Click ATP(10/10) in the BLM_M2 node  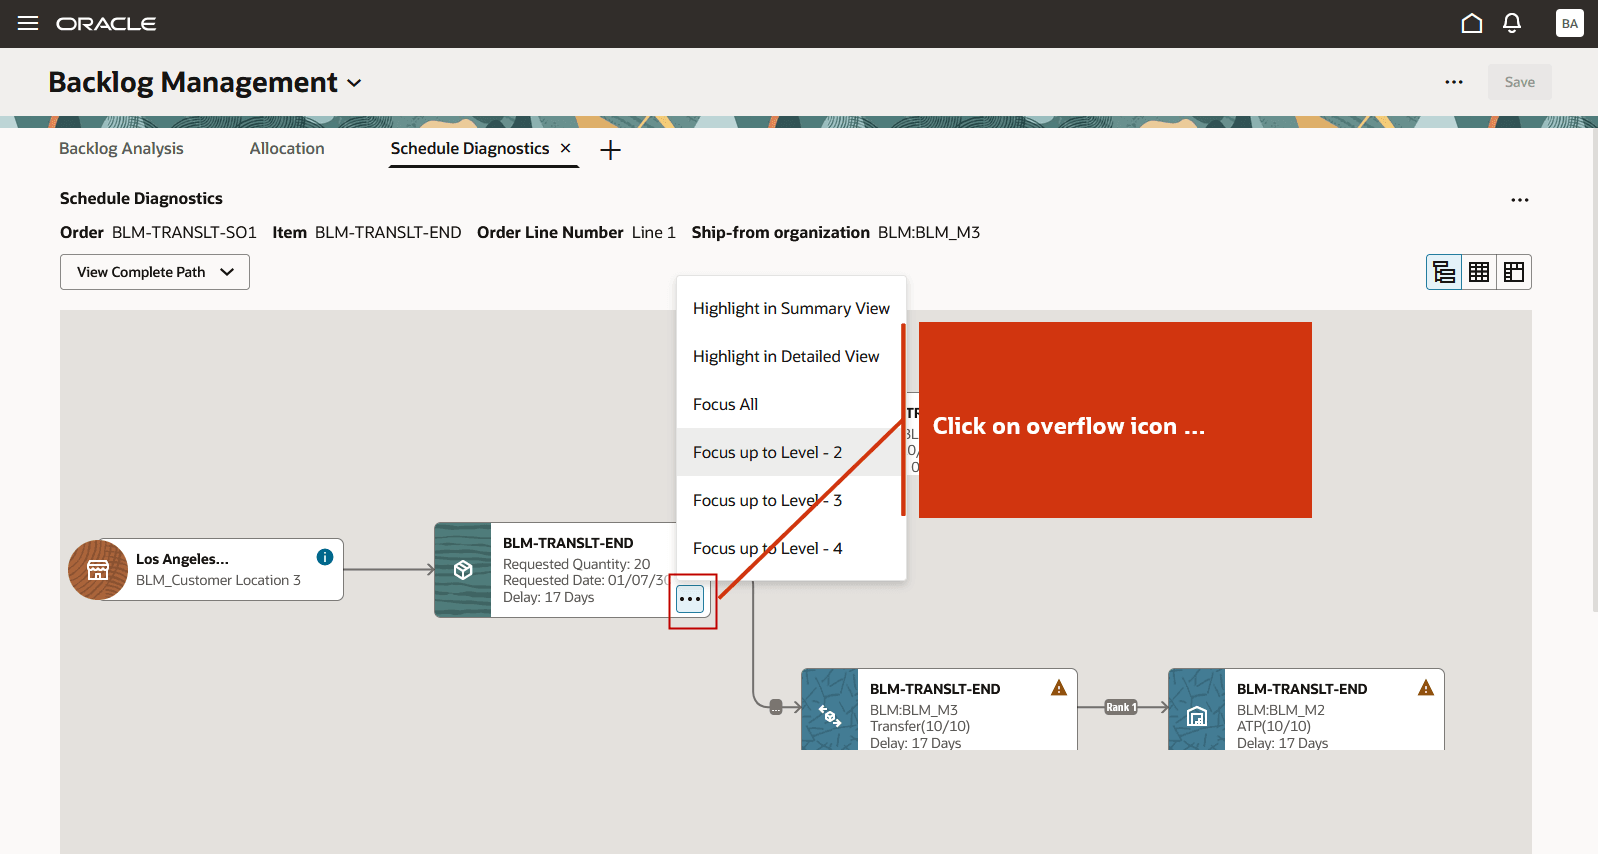(x=1274, y=726)
